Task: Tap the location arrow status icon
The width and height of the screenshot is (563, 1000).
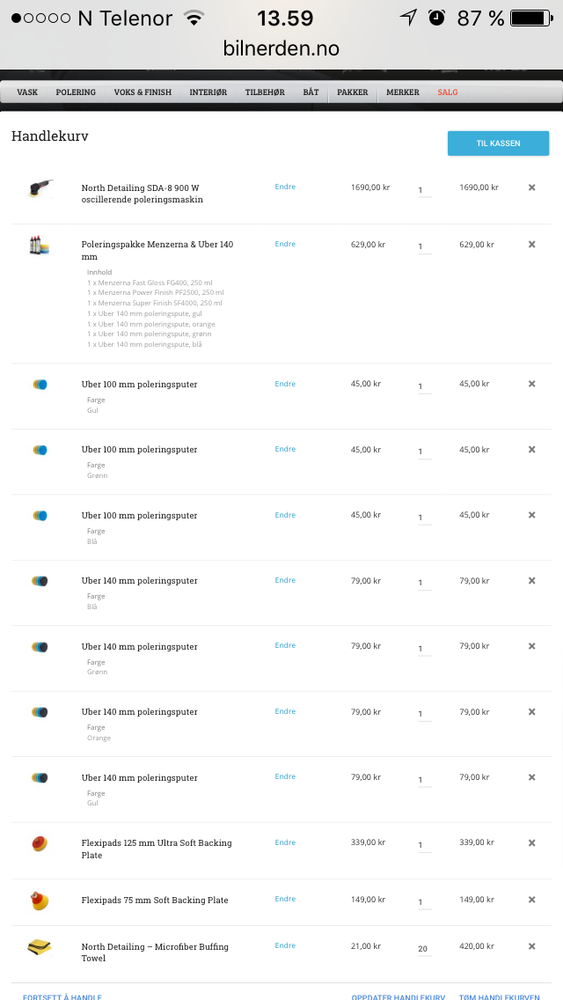Action: (409, 17)
